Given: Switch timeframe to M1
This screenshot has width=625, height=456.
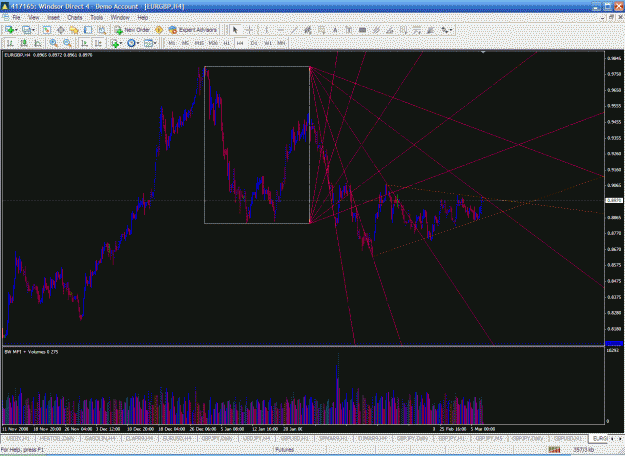Looking at the screenshot, I should 171,43.
